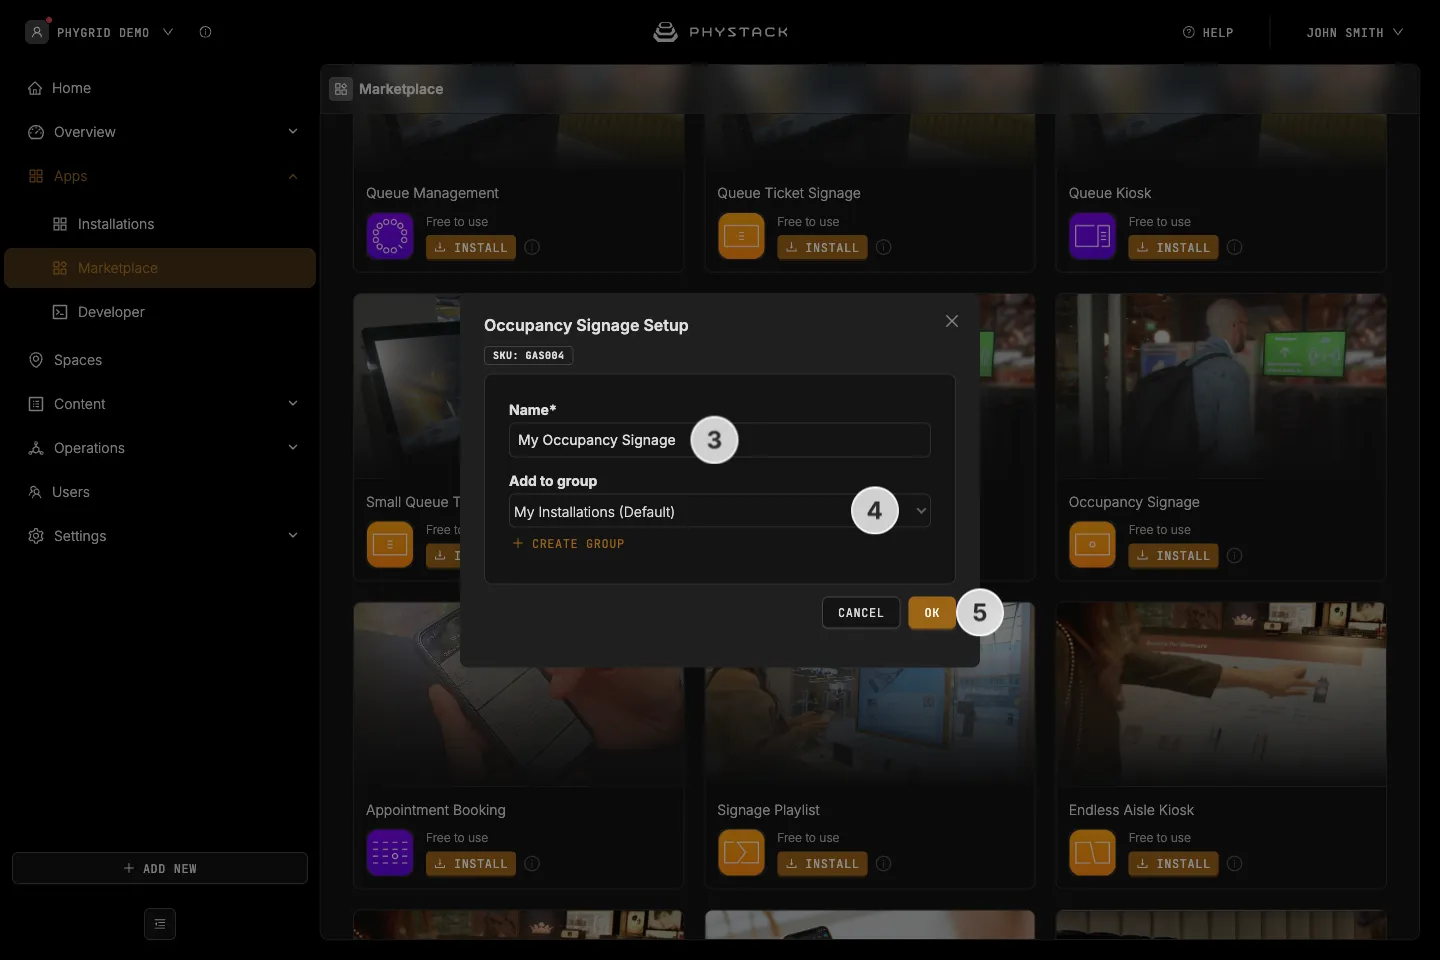This screenshot has width=1440, height=960.
Task: Install the Queue Kiosk app
Action: (x=1173, y=247)
